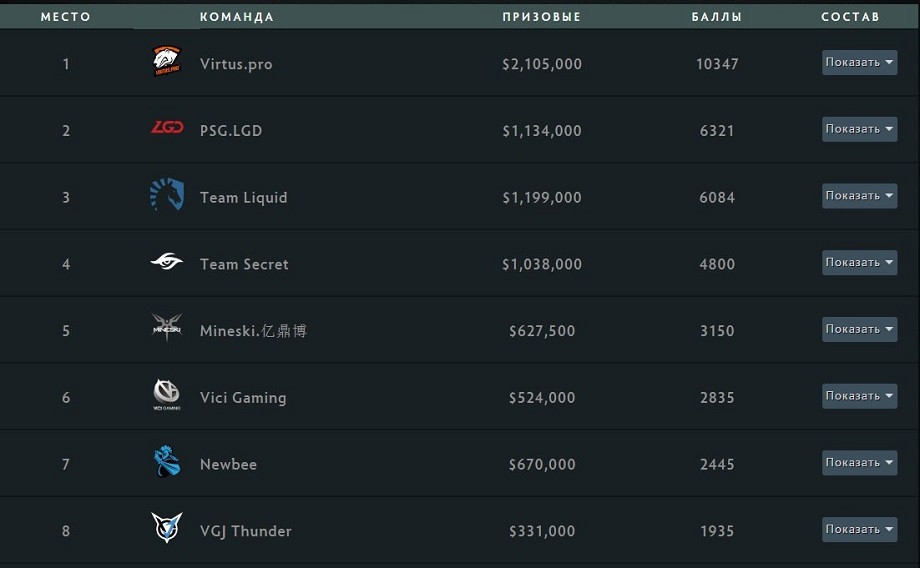The image size is (920, 568).
Task: Expand roster dropdown for PSG.LGD
Action: [x=859, y=129]
